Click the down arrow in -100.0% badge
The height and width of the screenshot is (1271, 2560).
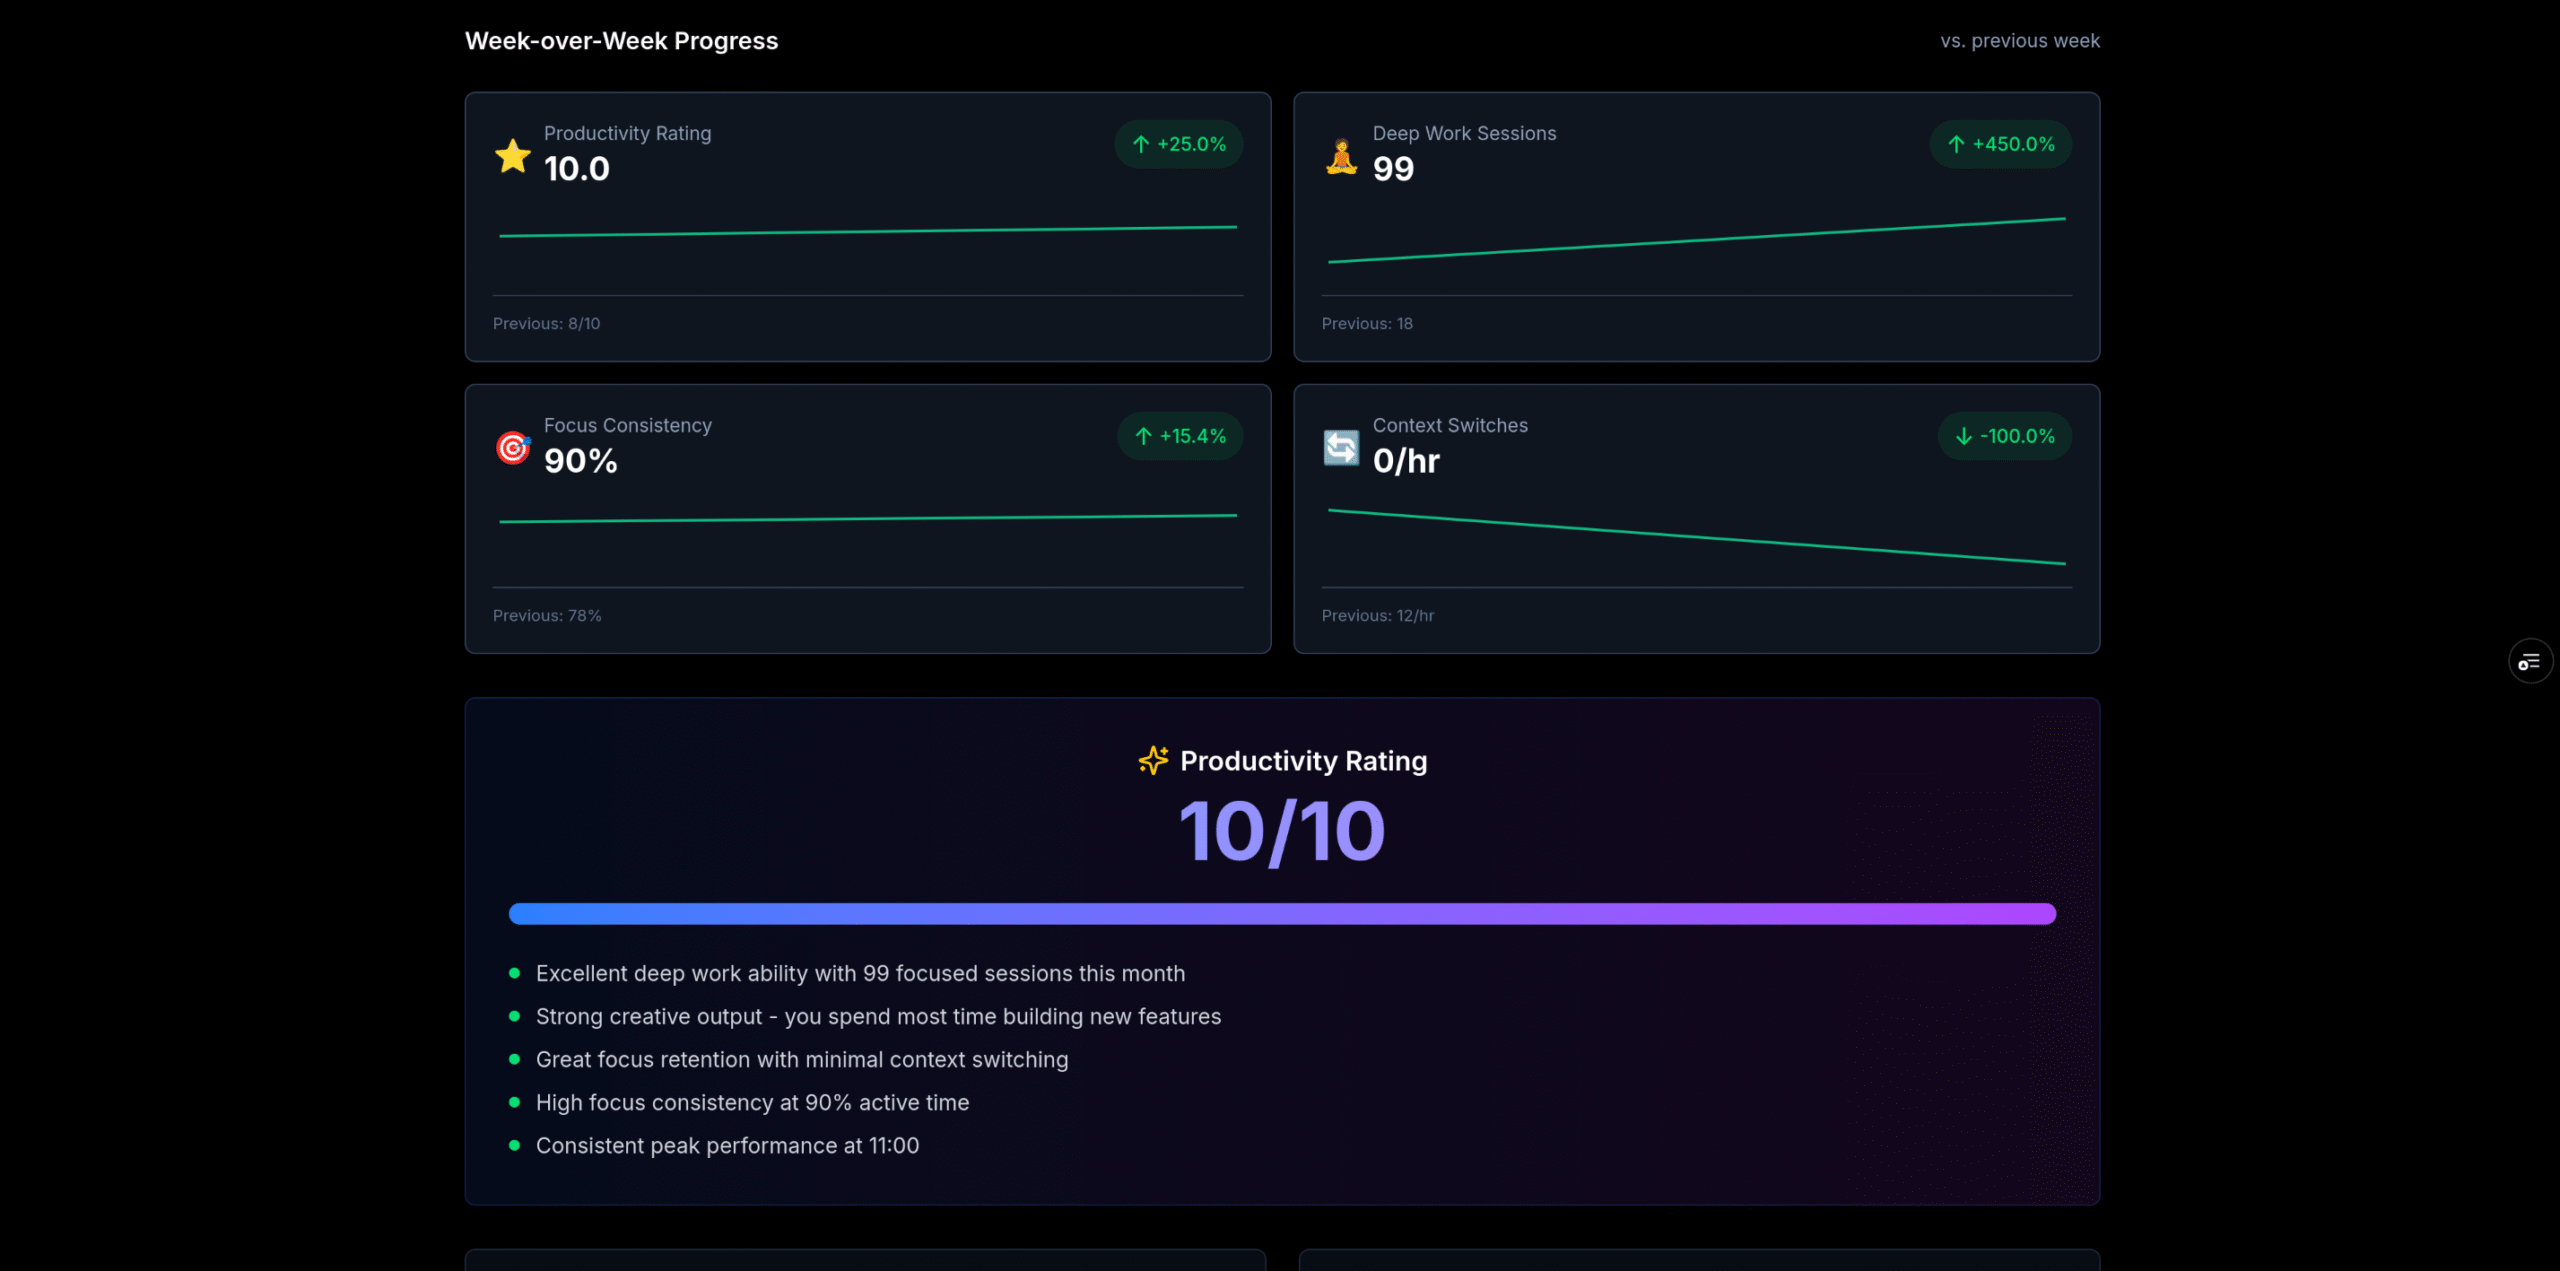pos(1963,437)
